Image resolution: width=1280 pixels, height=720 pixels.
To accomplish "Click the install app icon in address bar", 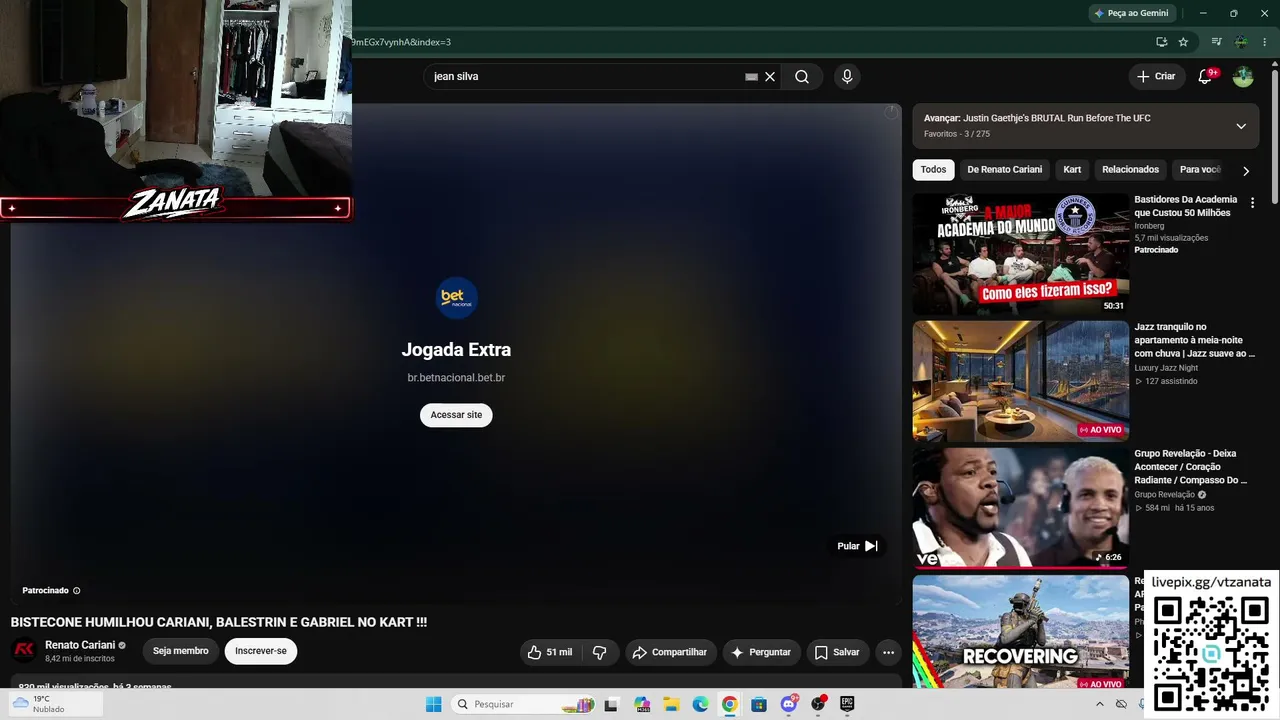I will (1161, 42).
